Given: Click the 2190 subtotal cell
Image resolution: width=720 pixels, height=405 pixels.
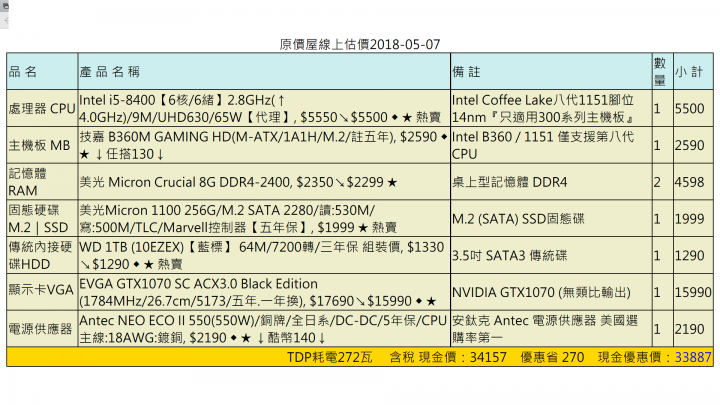Looking at the screenshot, I should [693, 329].
